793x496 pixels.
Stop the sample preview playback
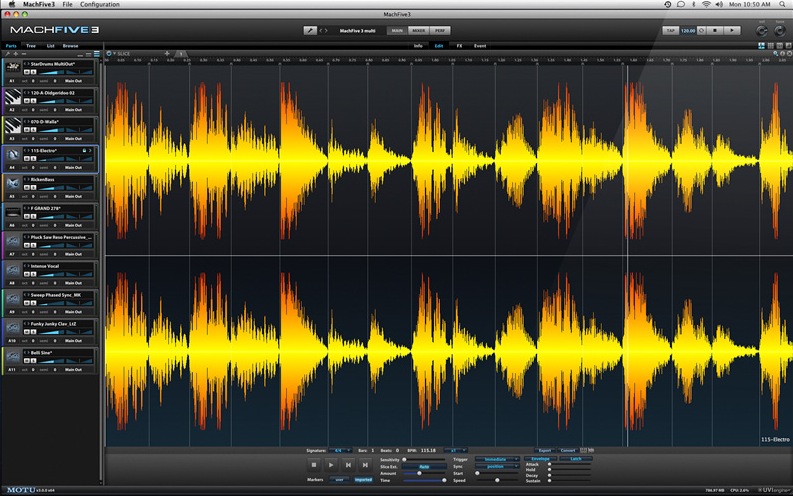tap(314, 465)
